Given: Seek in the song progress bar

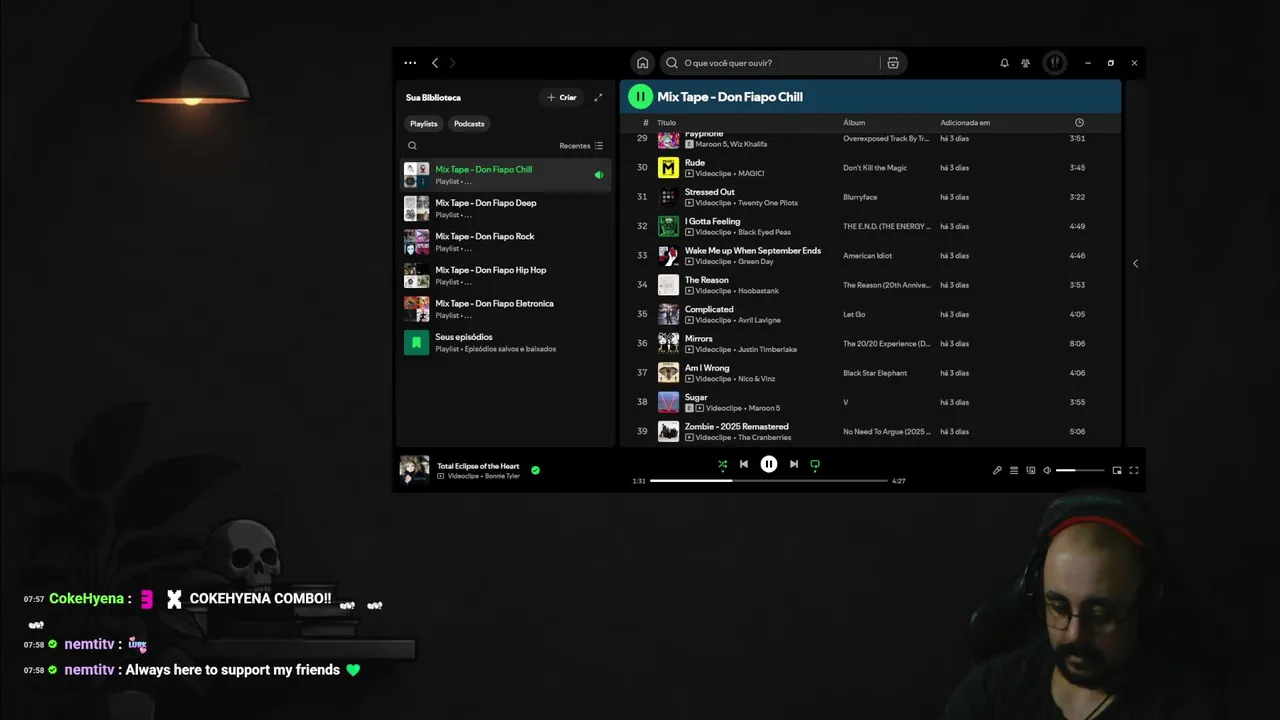Looking at the screenshot, I should tap(769, 481).
